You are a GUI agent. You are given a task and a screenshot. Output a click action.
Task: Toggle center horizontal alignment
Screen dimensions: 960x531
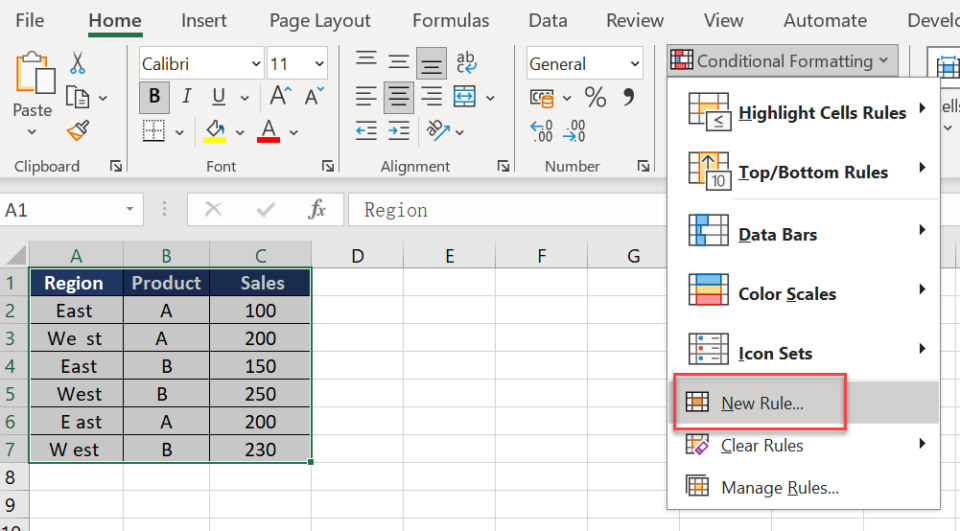pos(399,97)
